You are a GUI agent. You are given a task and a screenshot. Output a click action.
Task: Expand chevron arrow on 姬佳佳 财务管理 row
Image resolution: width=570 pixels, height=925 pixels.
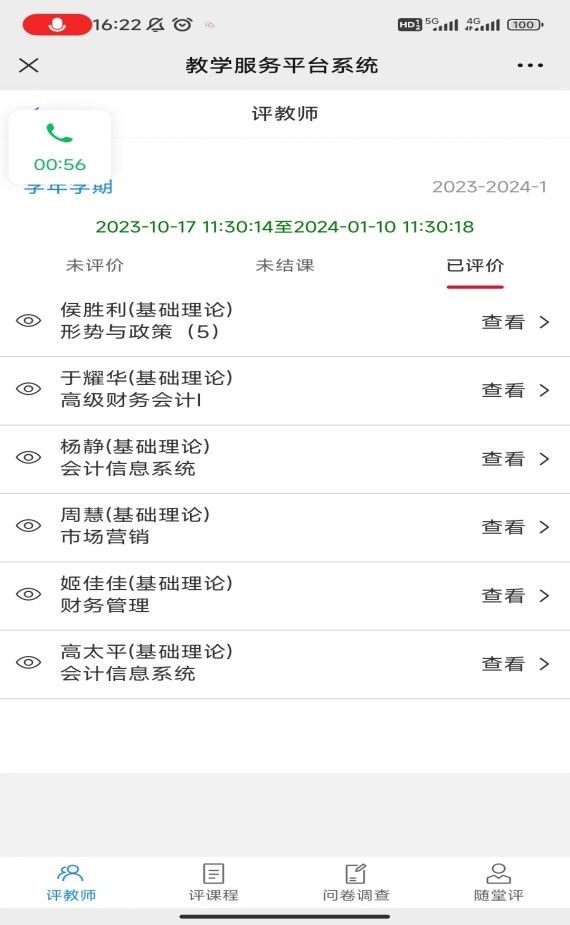point(544,596)
